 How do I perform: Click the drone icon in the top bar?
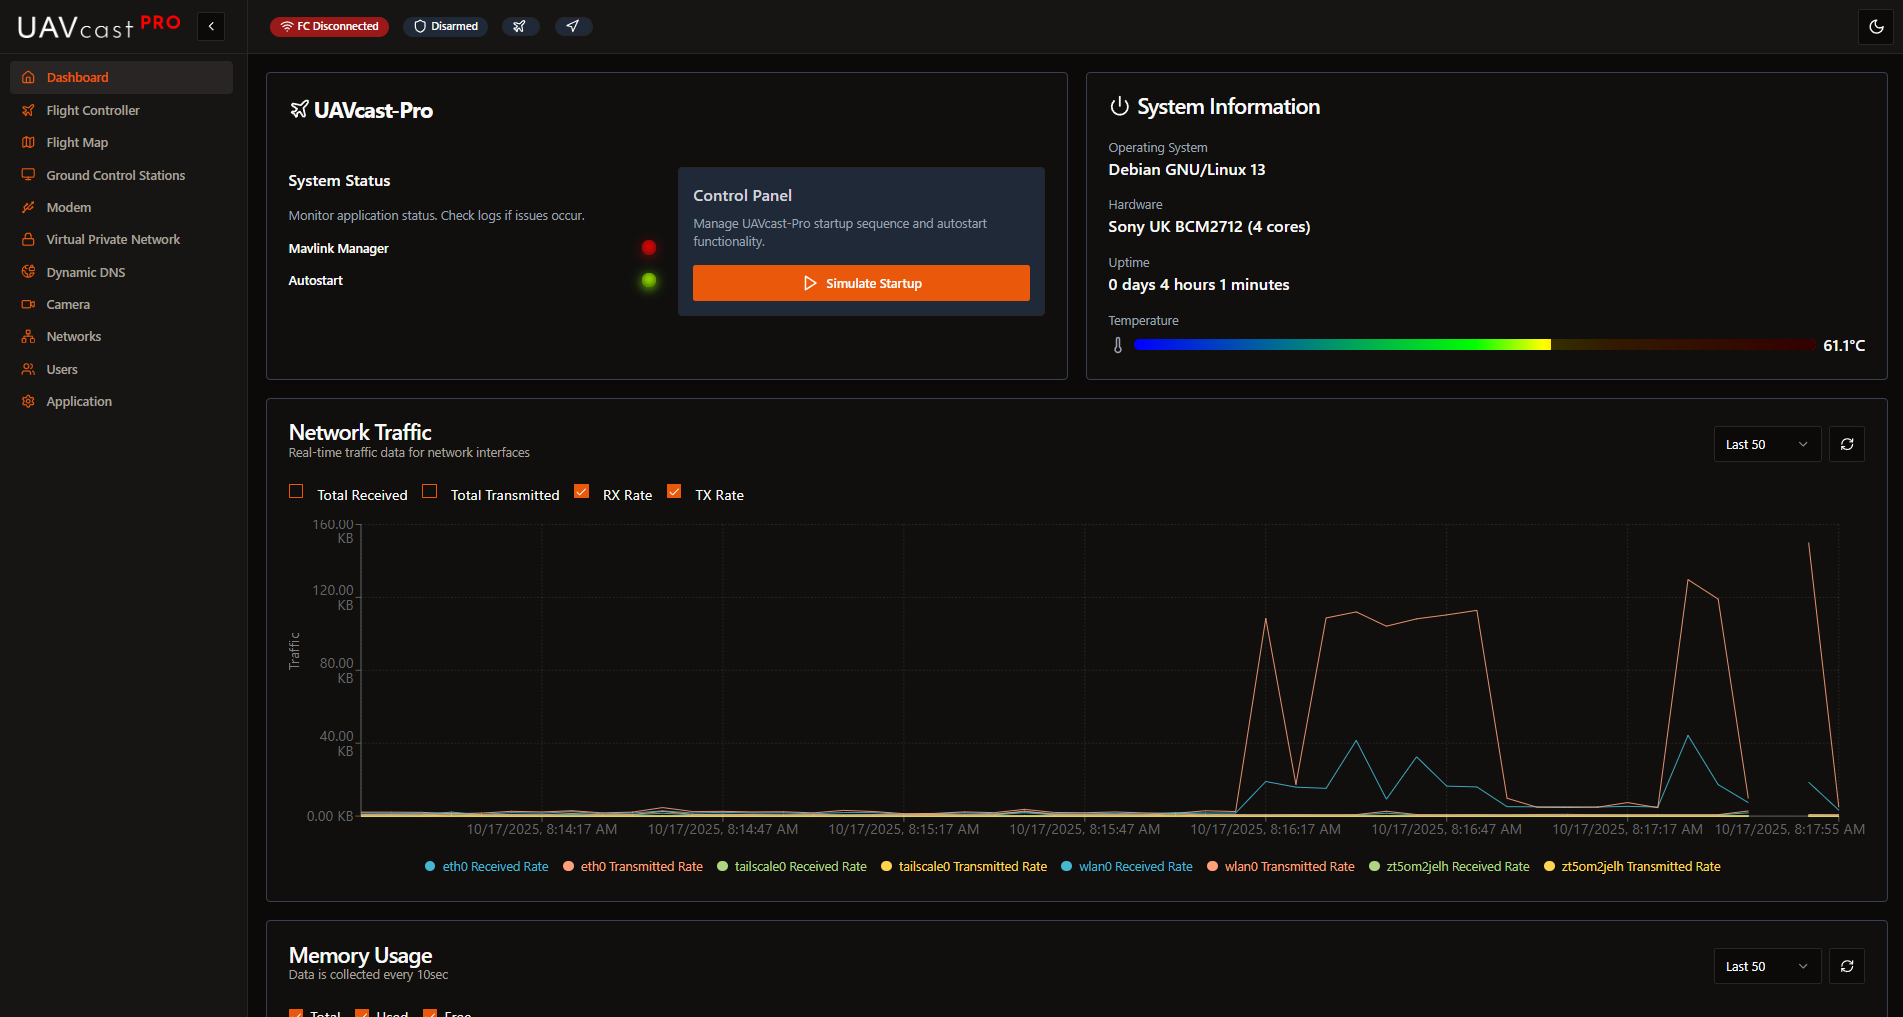coord(519,27)
